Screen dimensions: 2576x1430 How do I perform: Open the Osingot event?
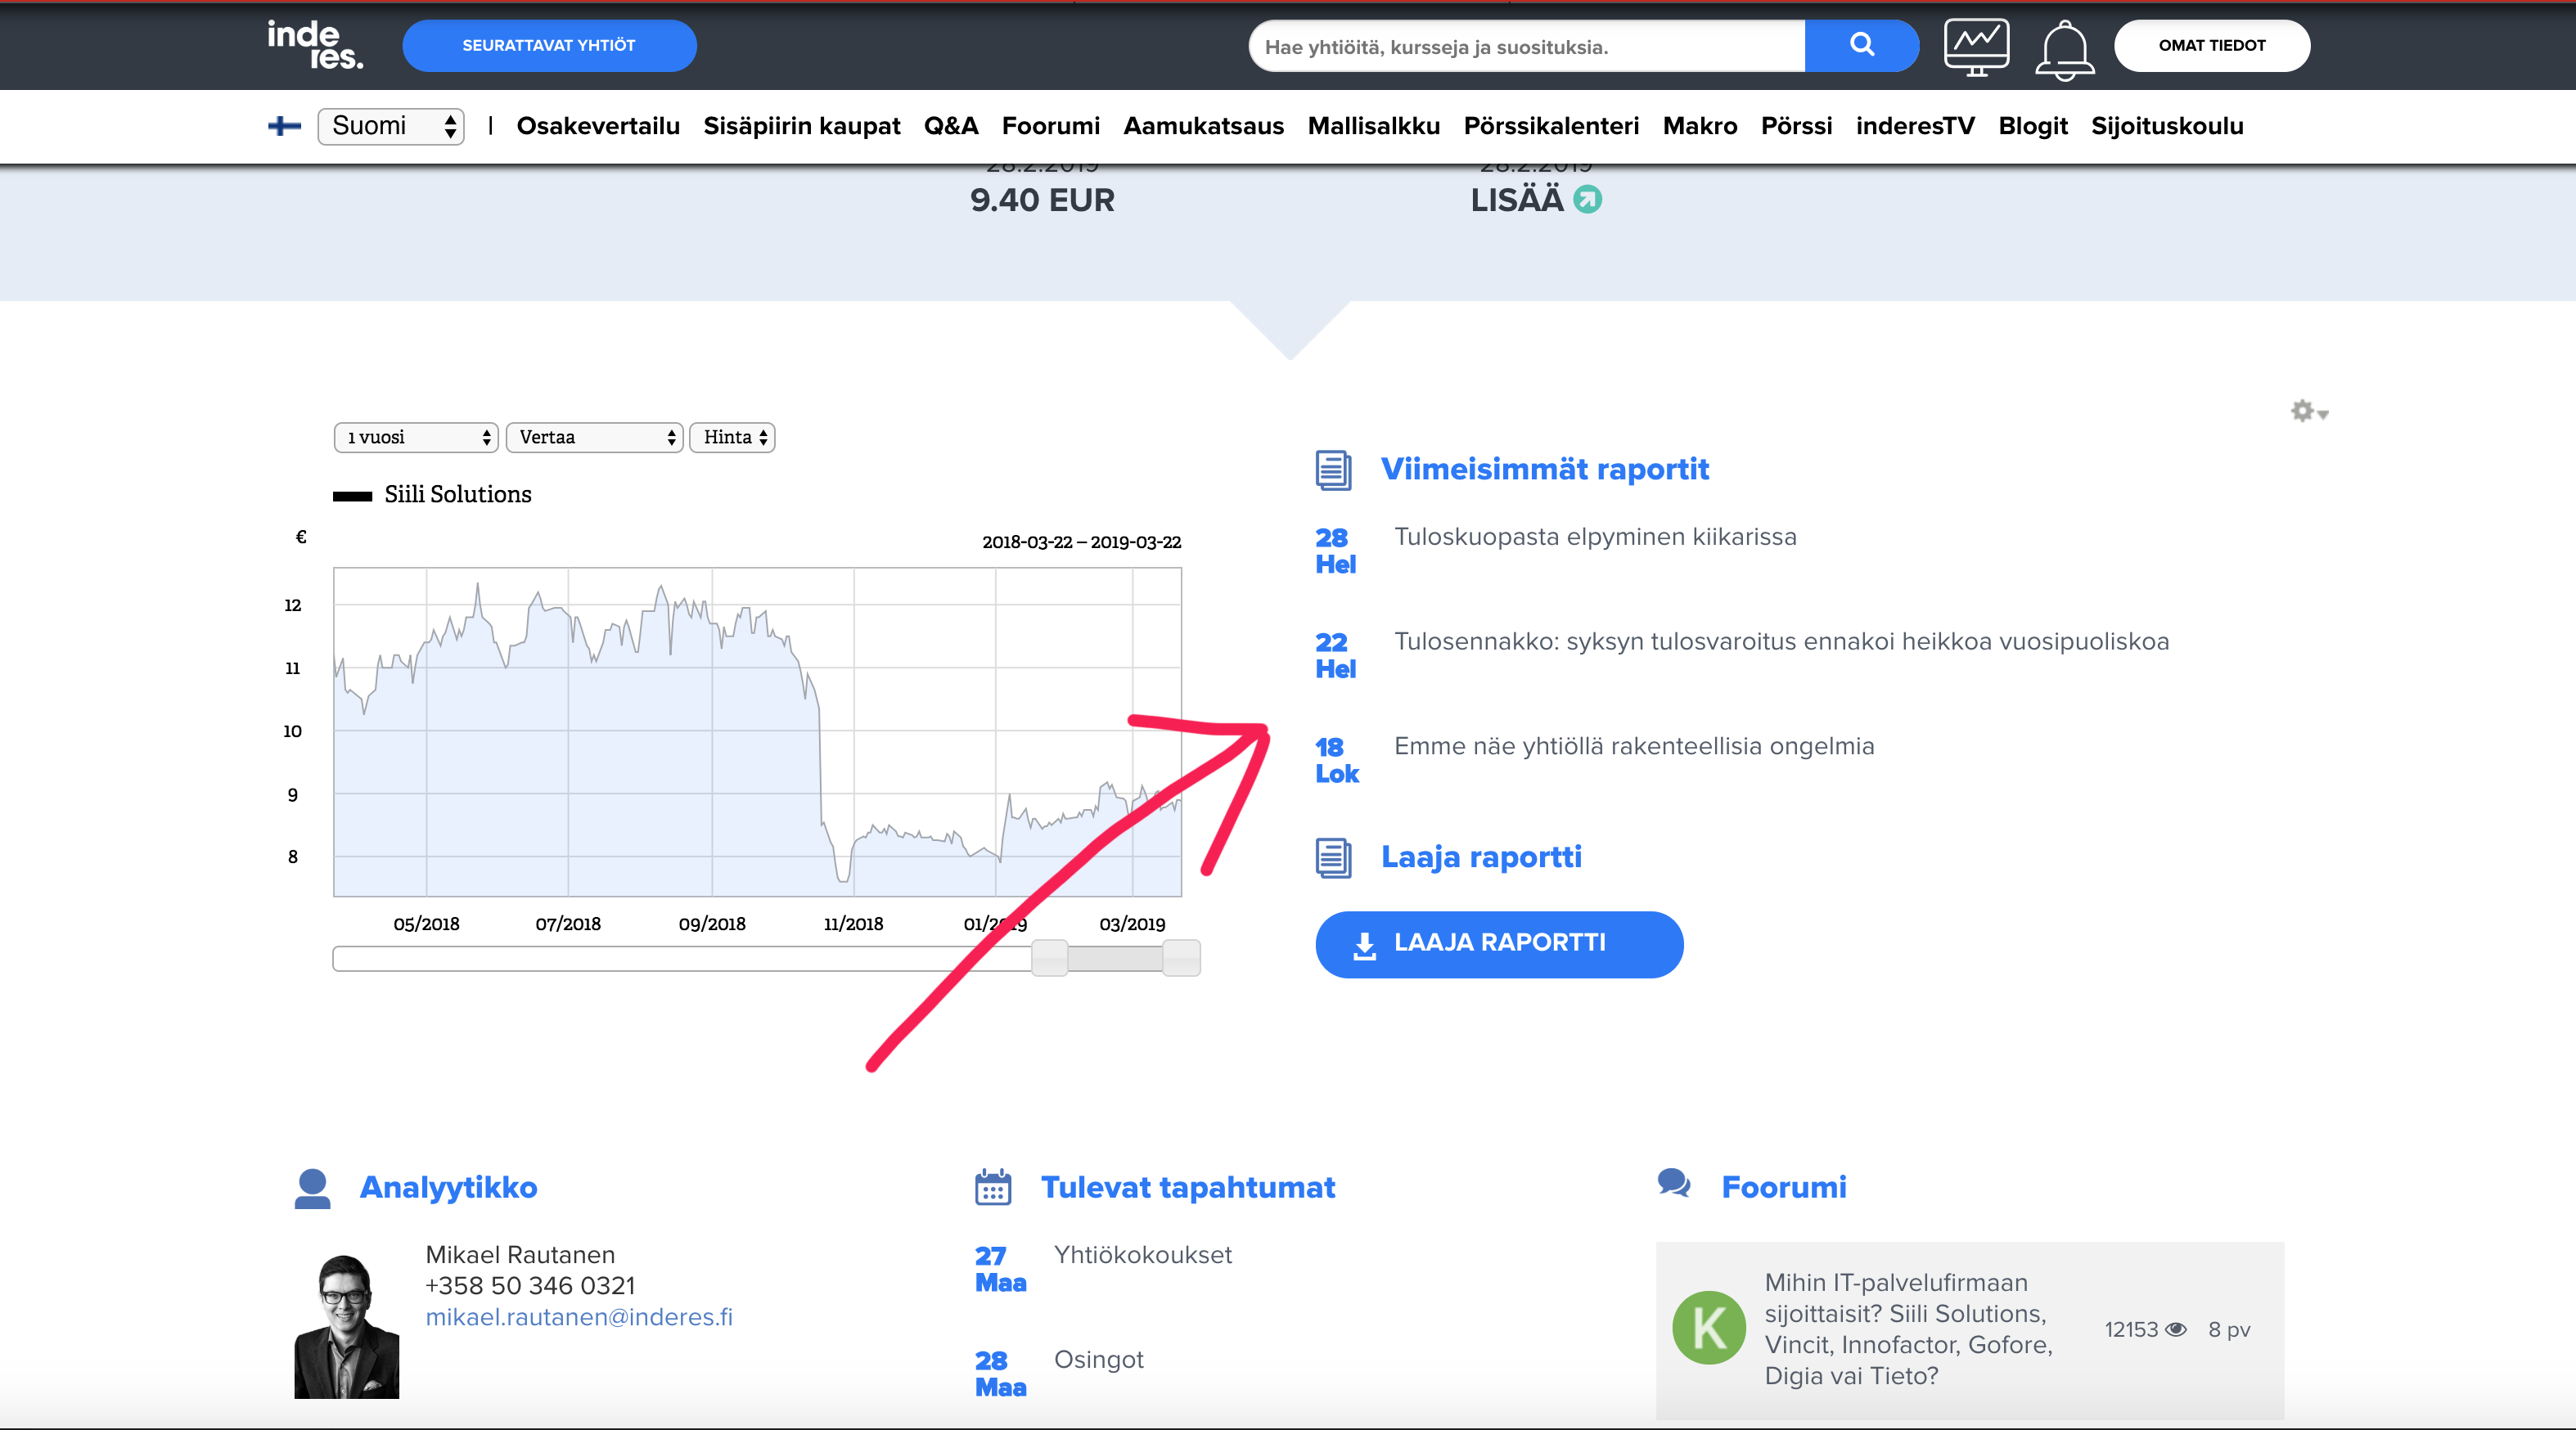[x=1098, y=1360]
